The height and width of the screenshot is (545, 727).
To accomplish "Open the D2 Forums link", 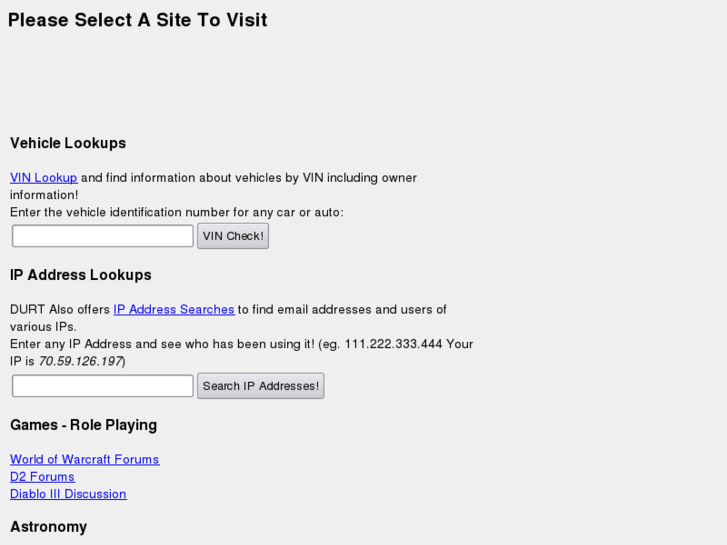I will 42,477.
